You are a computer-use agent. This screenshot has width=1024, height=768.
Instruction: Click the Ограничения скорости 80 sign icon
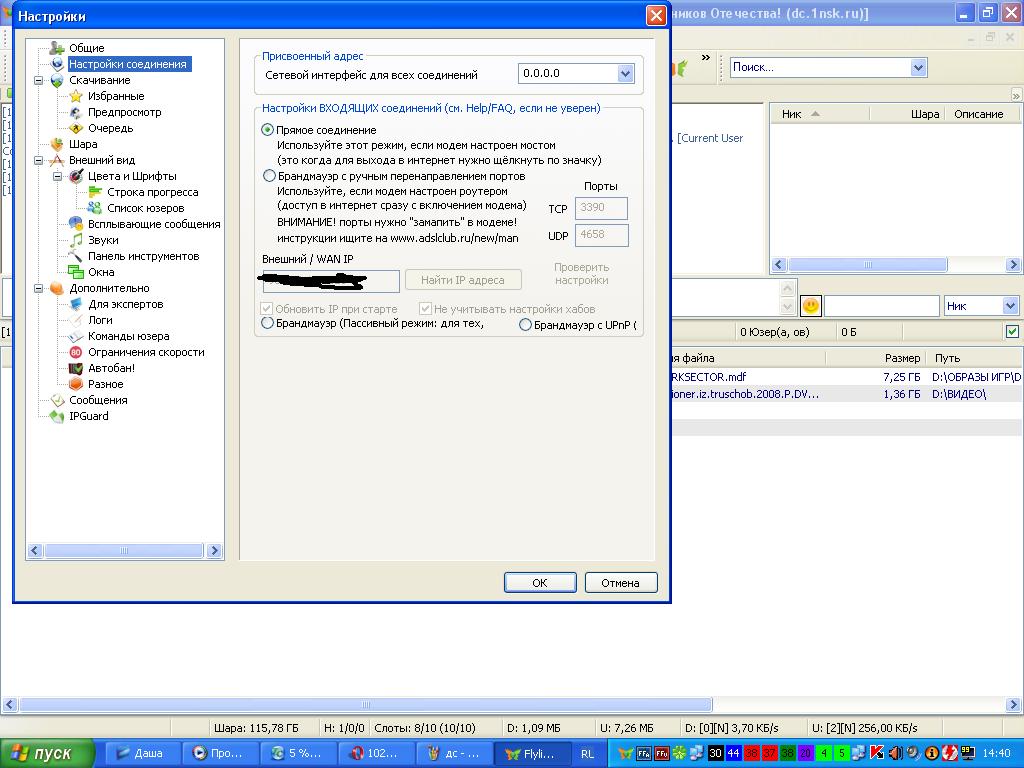(x=76, y=352)
